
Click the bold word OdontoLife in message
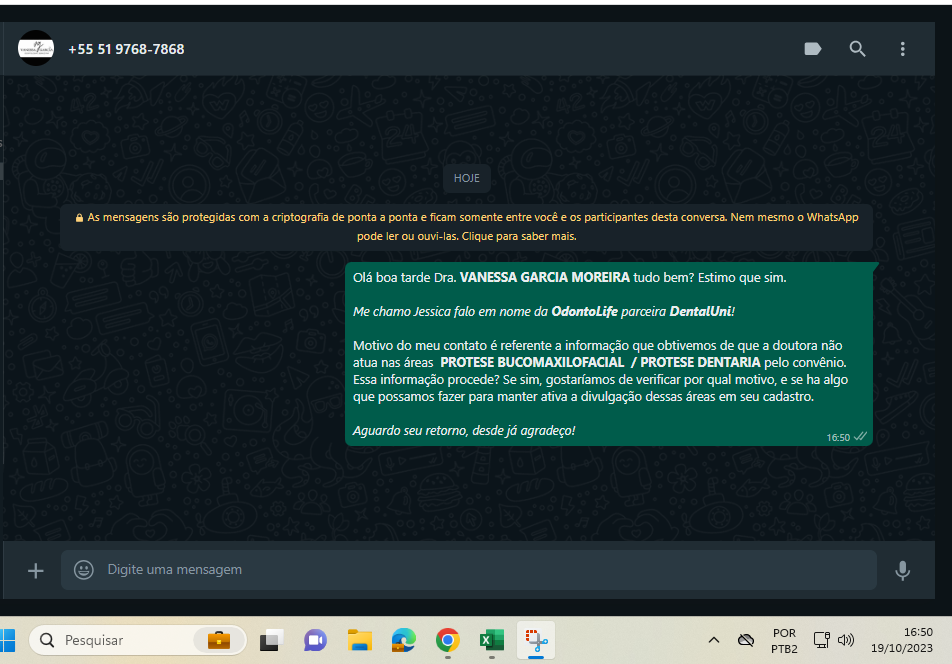pos(584,311)
